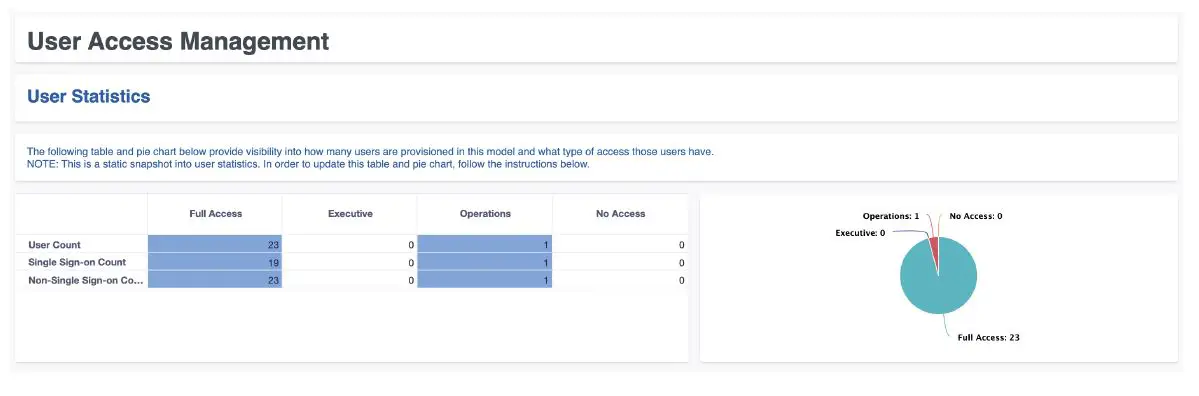Select Non-Single Sign-on No Access cell
Image resolution: width=1199 pixels, height=396 pixels.
click(620, 281)
